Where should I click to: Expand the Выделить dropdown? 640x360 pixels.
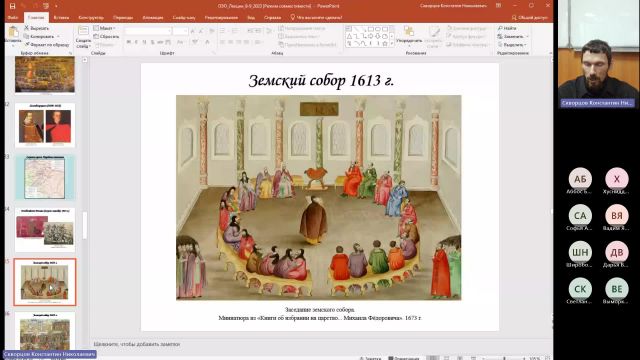[x=512, y=44]
